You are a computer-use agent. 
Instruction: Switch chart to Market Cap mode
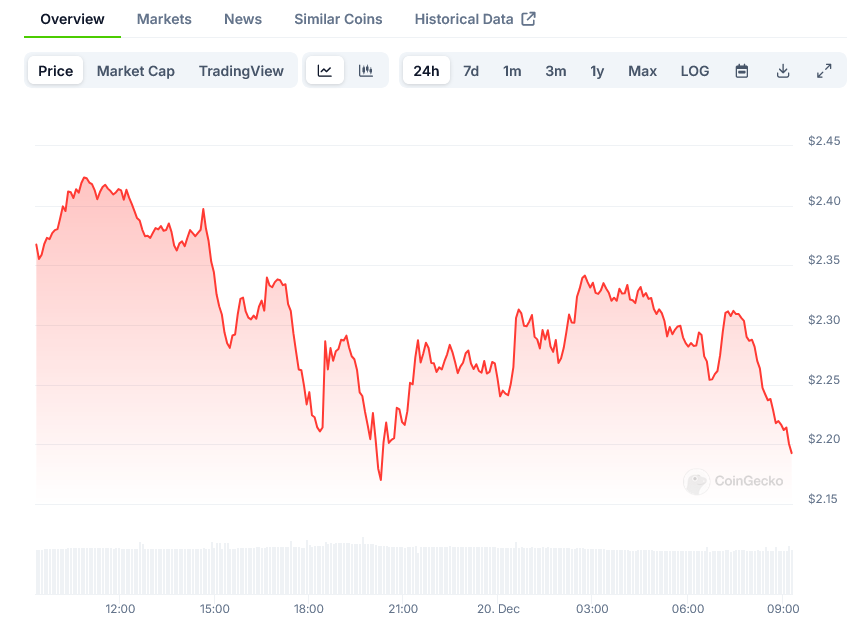(136, 71)
